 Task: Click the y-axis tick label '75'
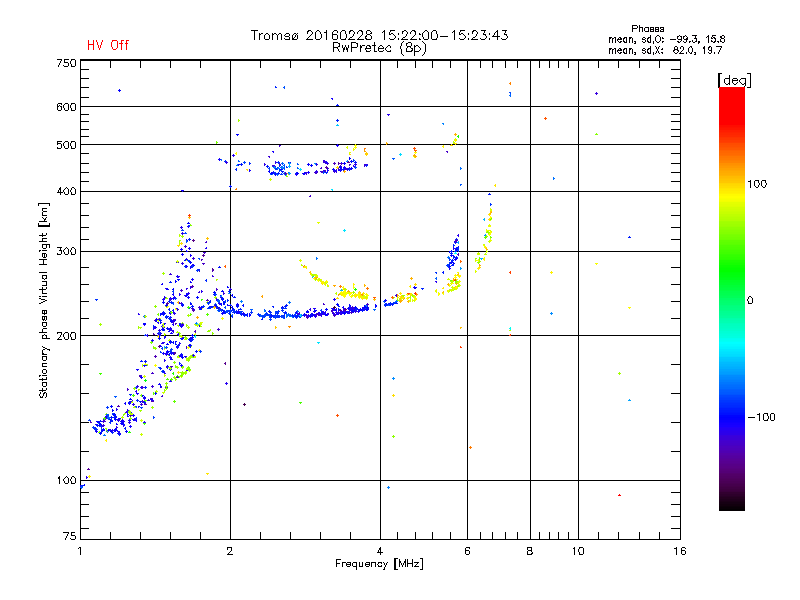(x=70, y=536)
